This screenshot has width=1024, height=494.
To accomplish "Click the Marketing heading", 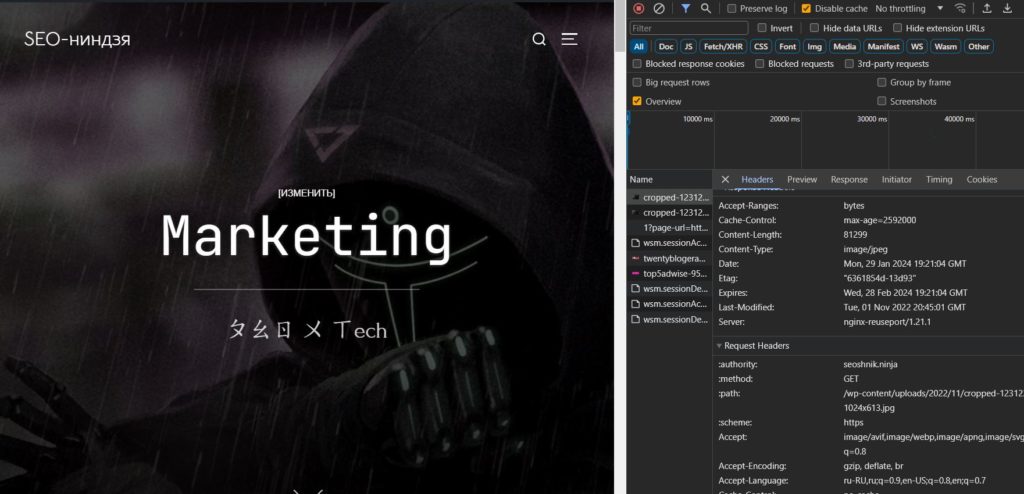I will pyautogui.click(x=306, y=237).
